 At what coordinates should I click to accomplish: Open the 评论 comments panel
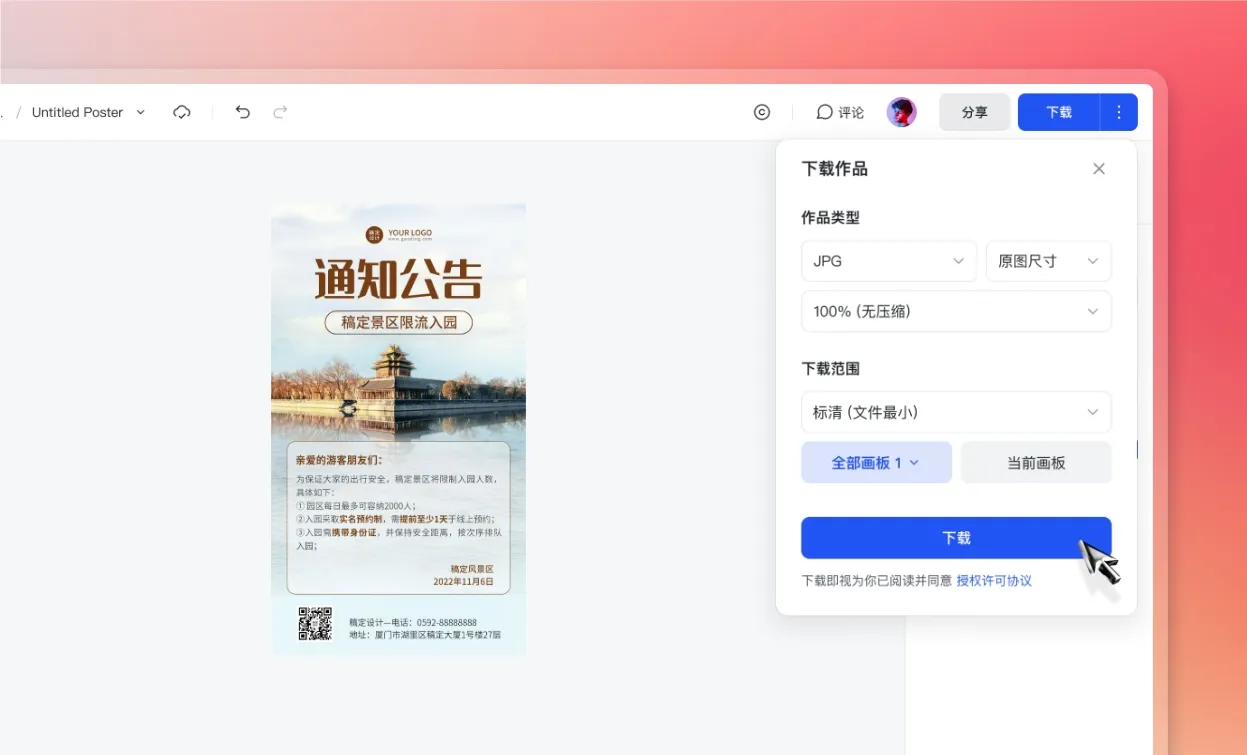[x=840, y=112]
